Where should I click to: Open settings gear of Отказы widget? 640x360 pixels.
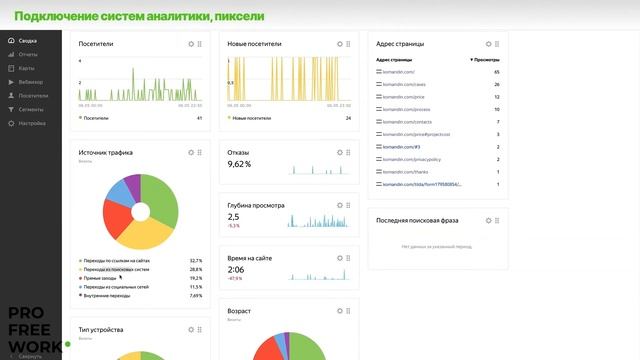340,153
